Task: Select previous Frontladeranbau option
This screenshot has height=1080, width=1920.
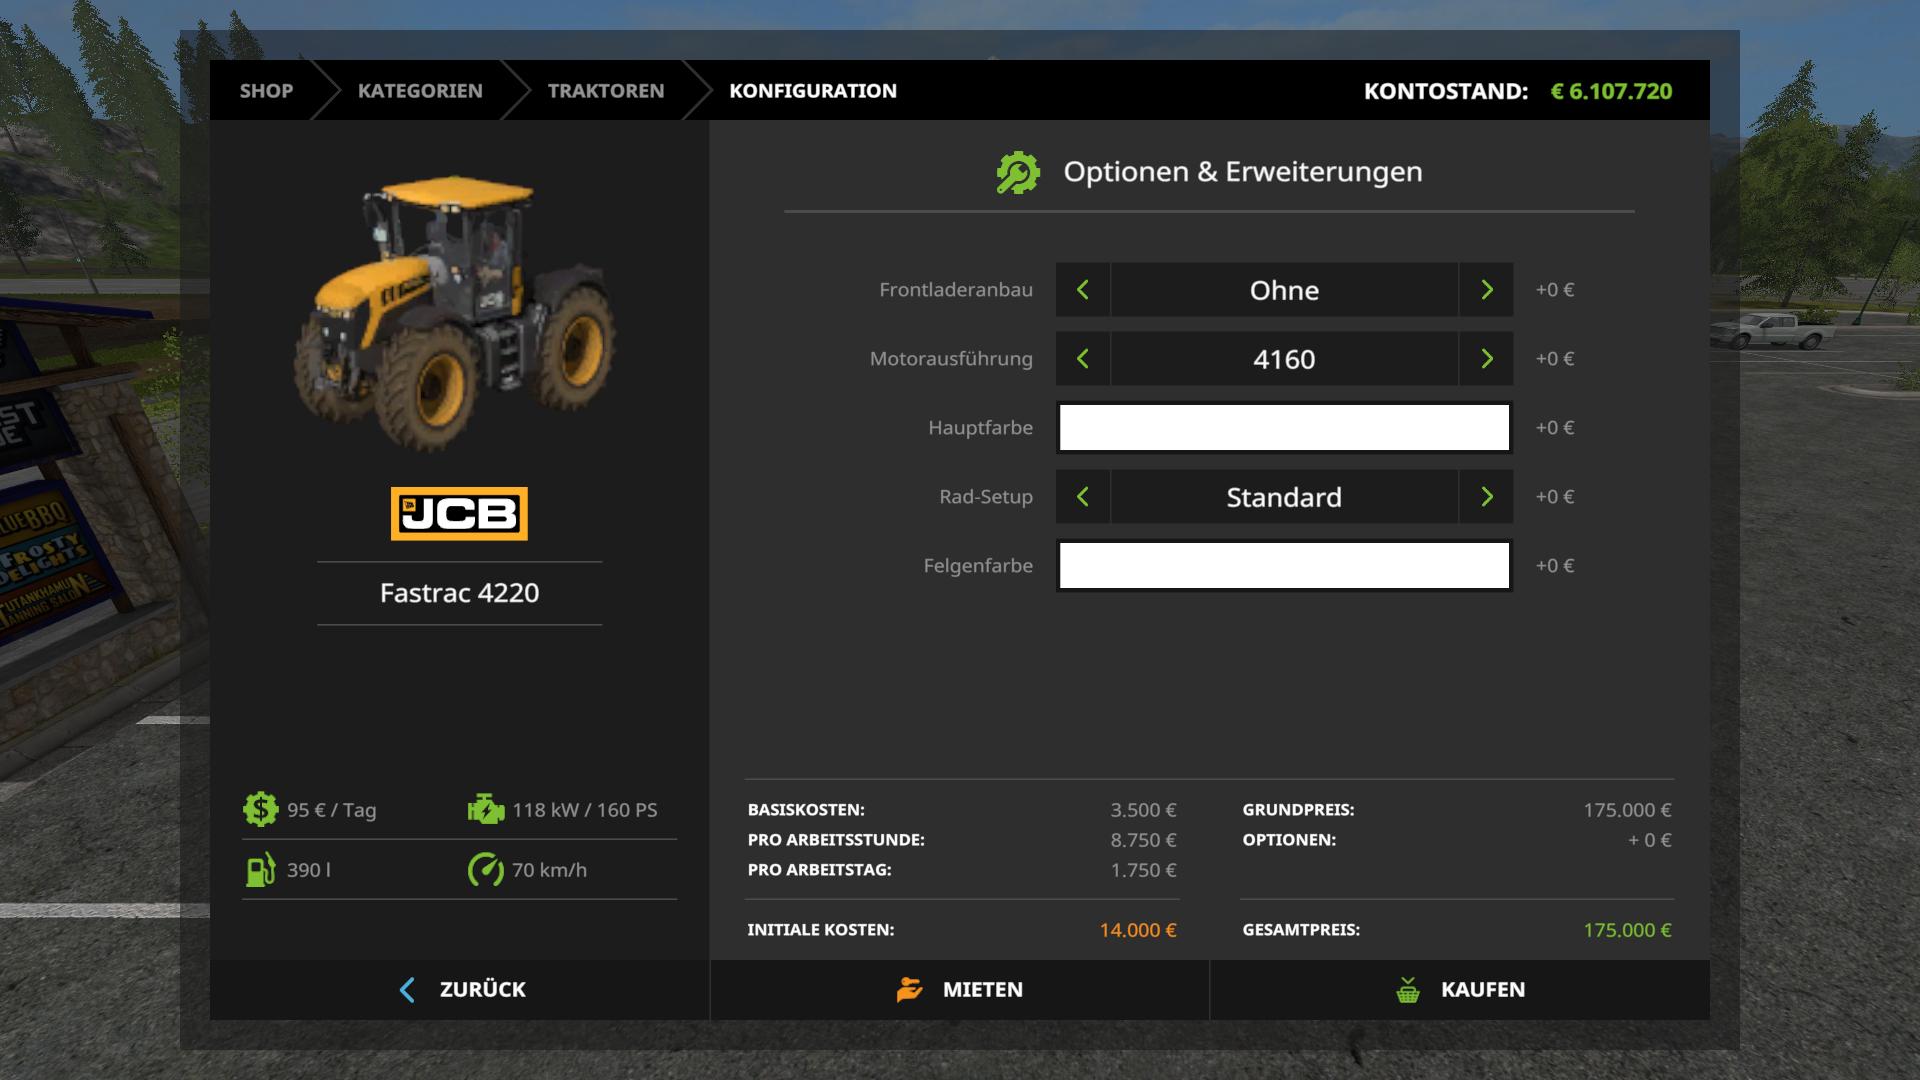Action: click(1083, 290)
